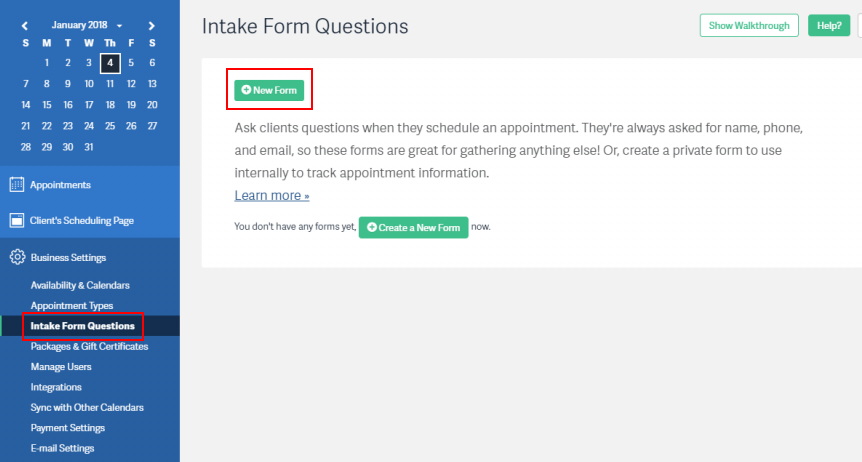The height and width of the screenshot is (462, 862).
Task: Click the Business Settings gear icon
Action: click(17, 257)
